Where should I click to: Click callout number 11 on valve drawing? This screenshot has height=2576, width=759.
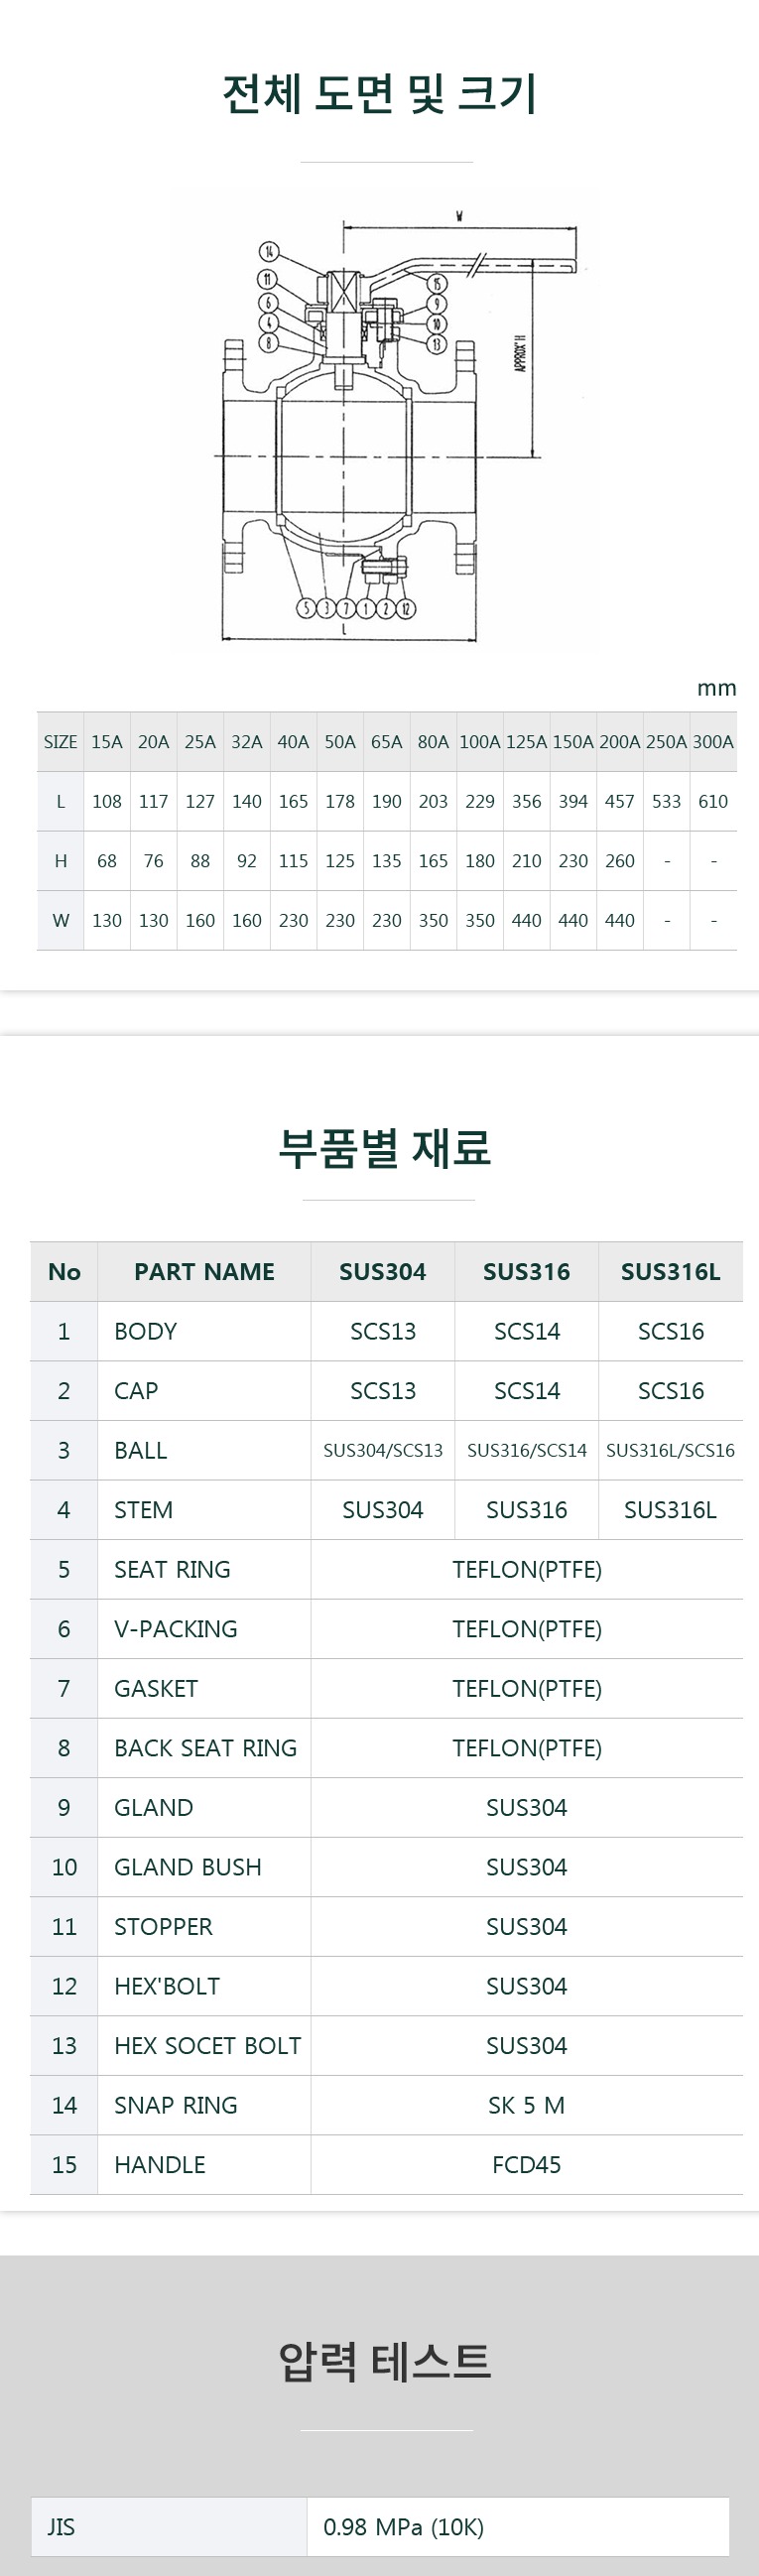click(267, 279)
